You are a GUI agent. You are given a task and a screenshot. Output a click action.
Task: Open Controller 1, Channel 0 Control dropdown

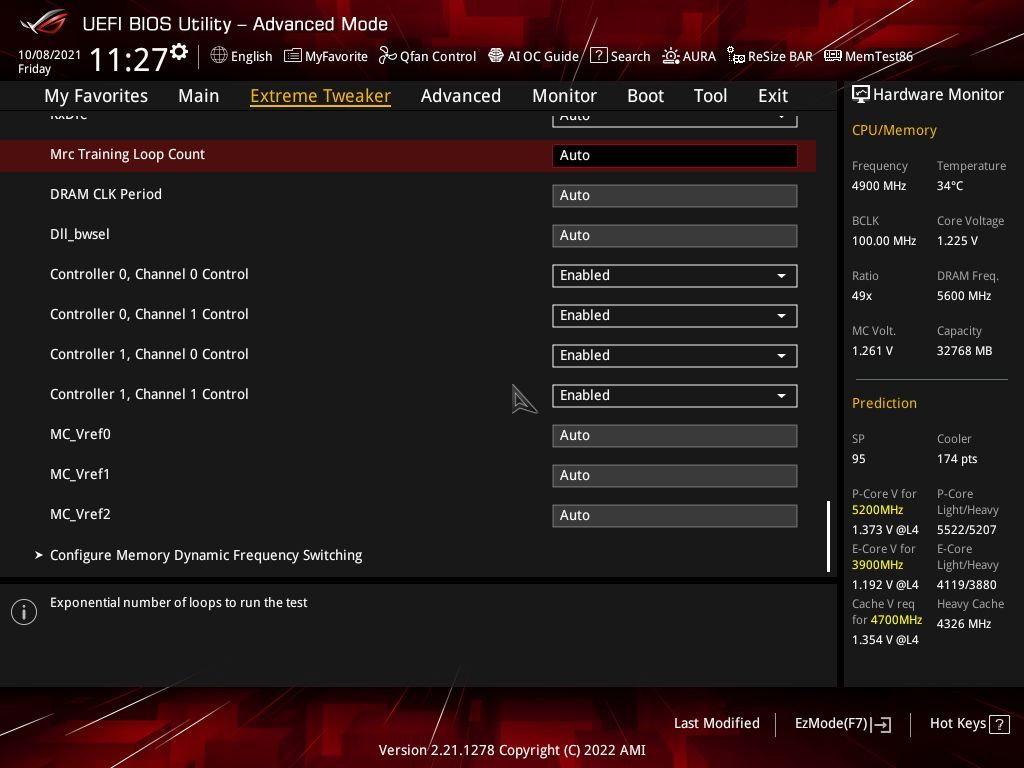pyautogui.click(x=675, y=355)
